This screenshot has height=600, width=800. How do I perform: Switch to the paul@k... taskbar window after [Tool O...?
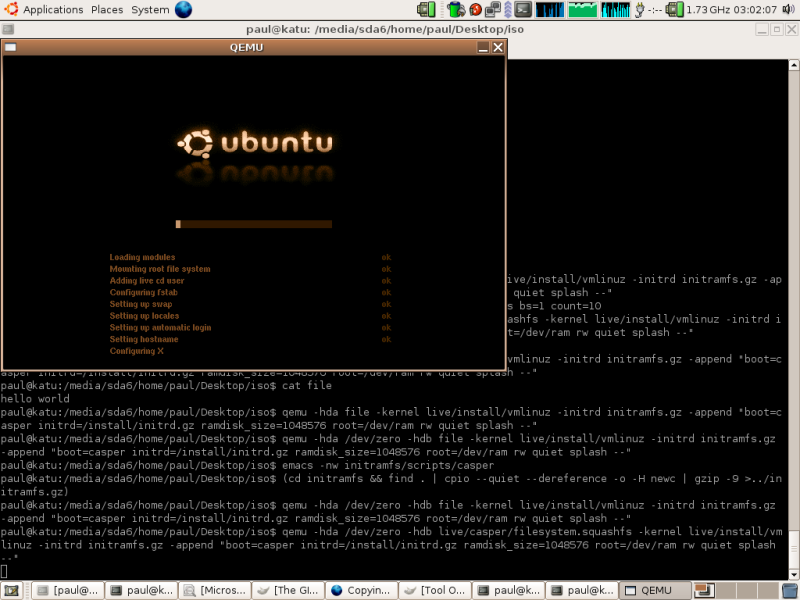[x=509, y=591]
